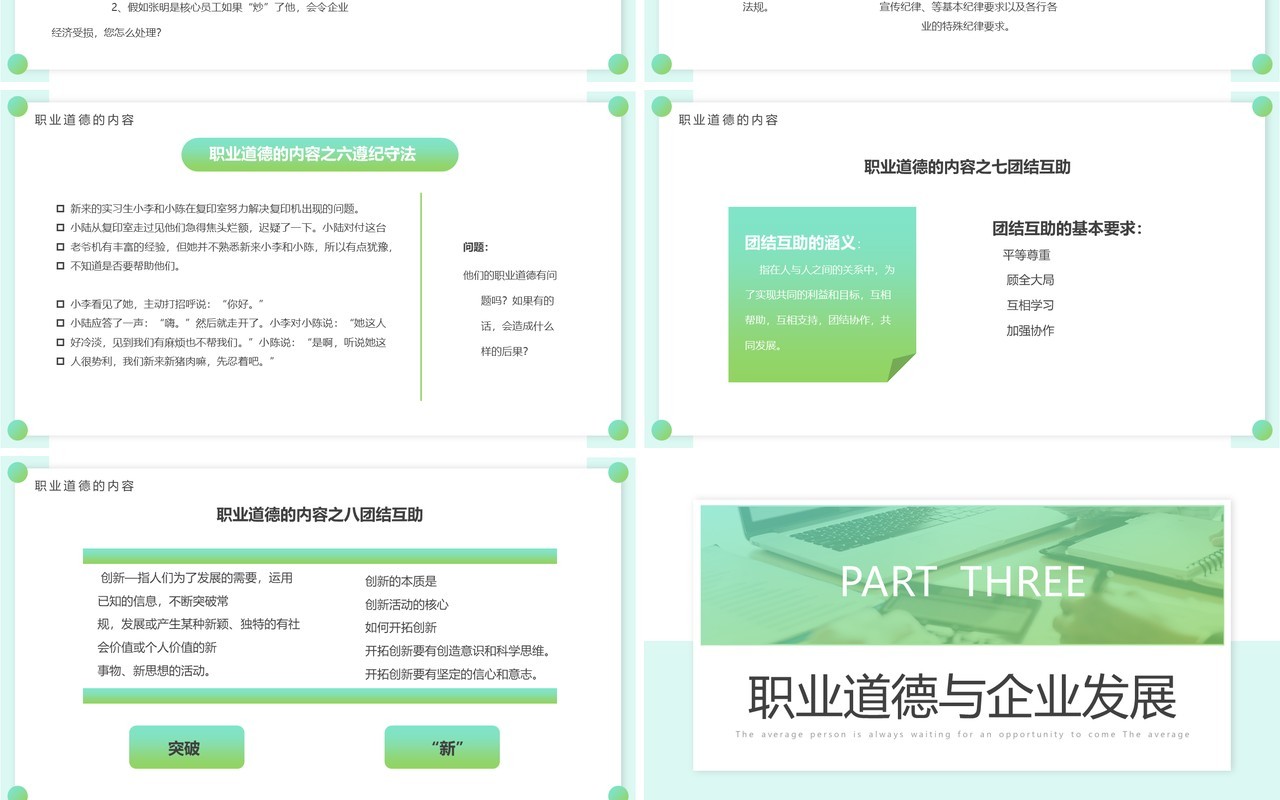1280x800 pixels.
Task: Select the requirement 互相学习
Action: [x=1030, y=305]
